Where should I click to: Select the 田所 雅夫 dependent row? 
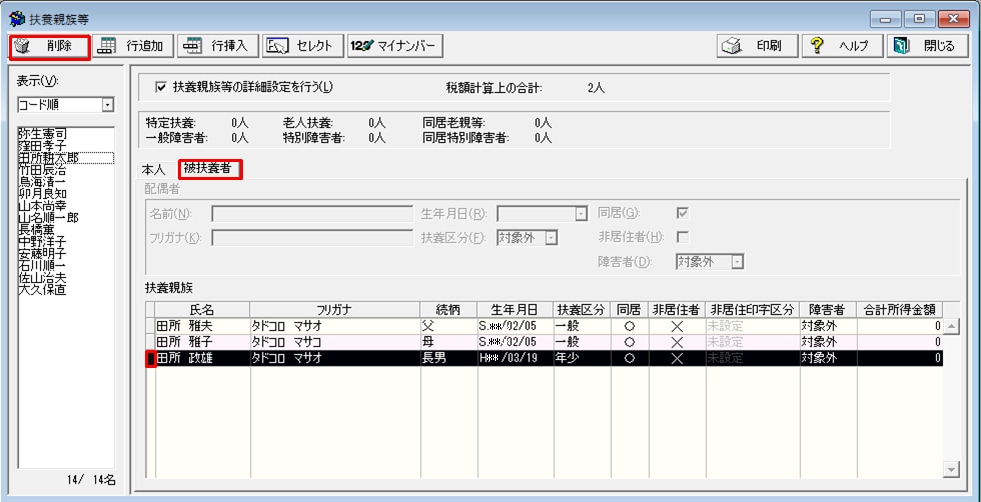pyautogui.click(x=198, y=326)
